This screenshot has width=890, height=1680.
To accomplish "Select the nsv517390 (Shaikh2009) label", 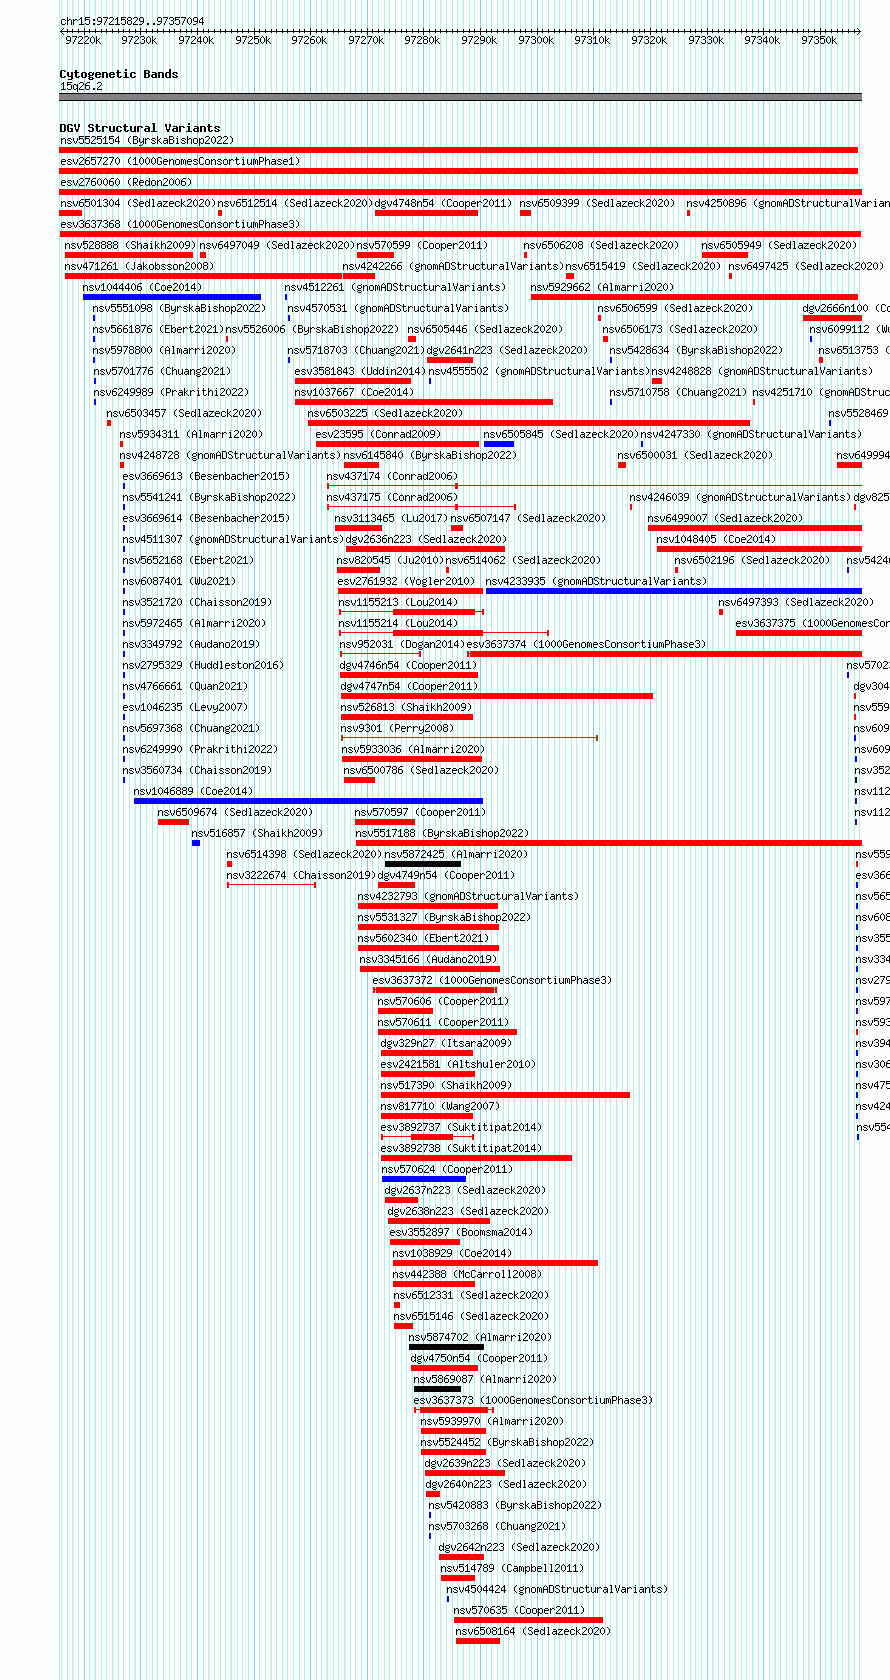I will 446,1085.
